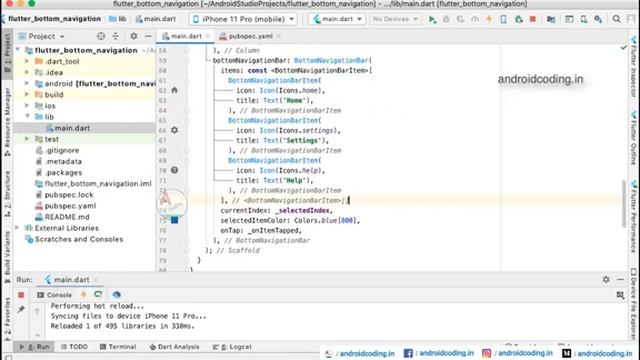This screenshot has width=640, height=360.
Task: Open Flutter Outline side panel
Action: click(633, 138)
